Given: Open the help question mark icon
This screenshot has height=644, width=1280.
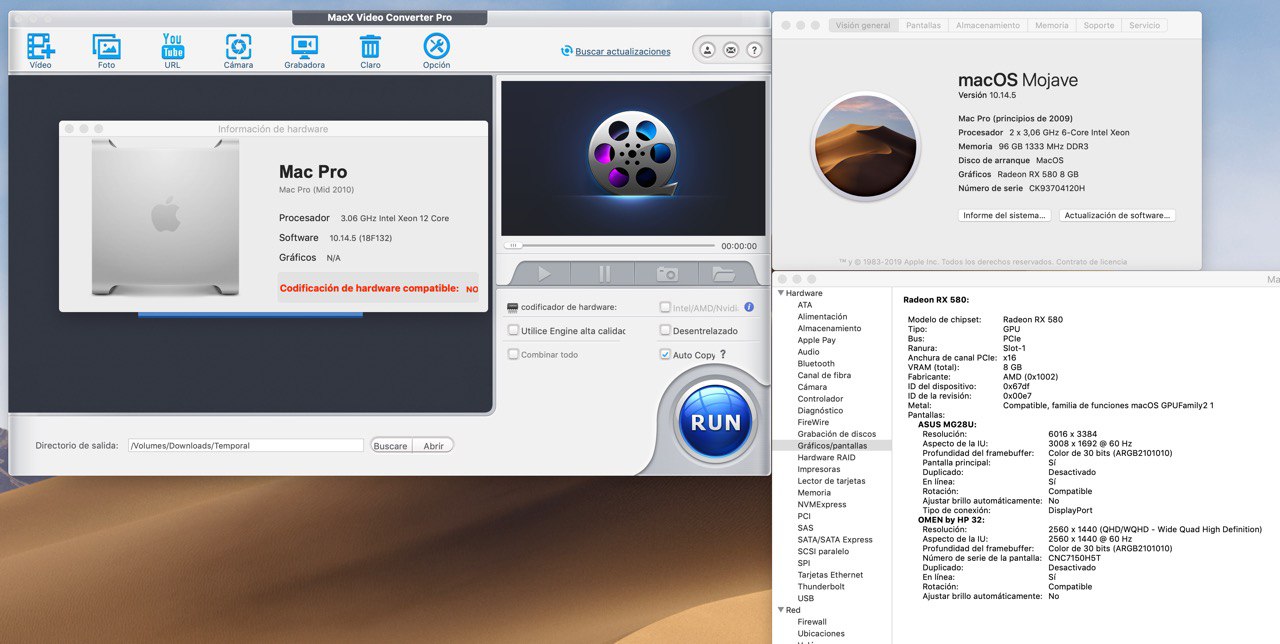Looking at the screenshot, I should [x=754, y=50].
